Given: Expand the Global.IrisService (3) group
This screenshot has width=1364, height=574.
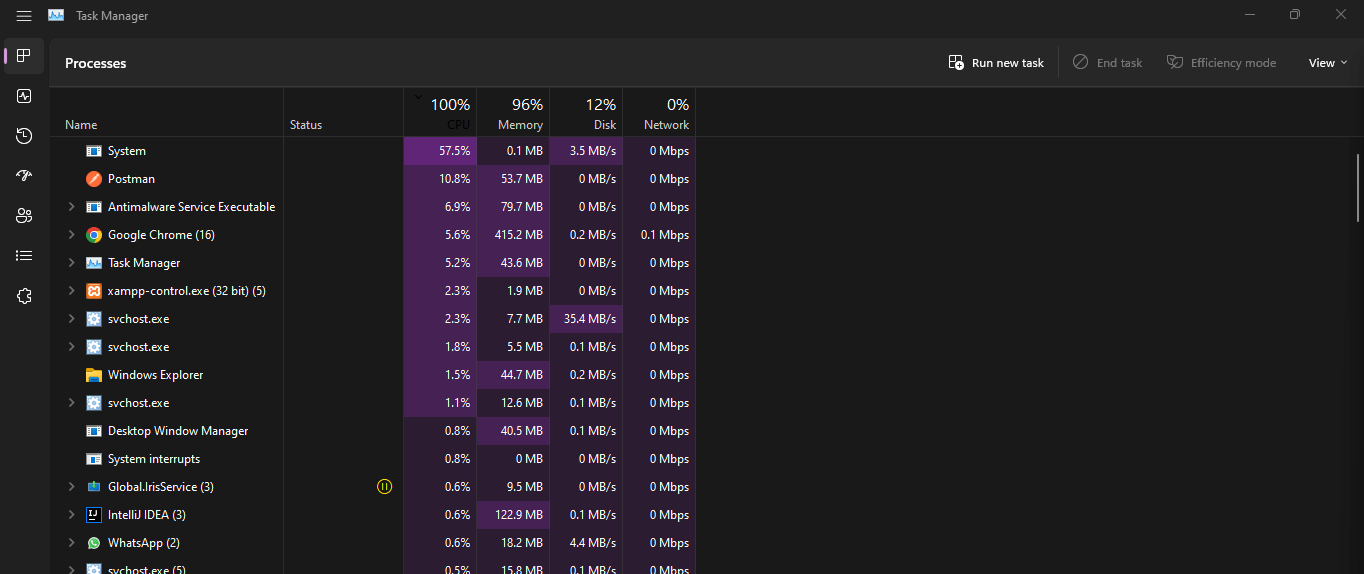Looking at the screenshot, I should click(71, 487).
